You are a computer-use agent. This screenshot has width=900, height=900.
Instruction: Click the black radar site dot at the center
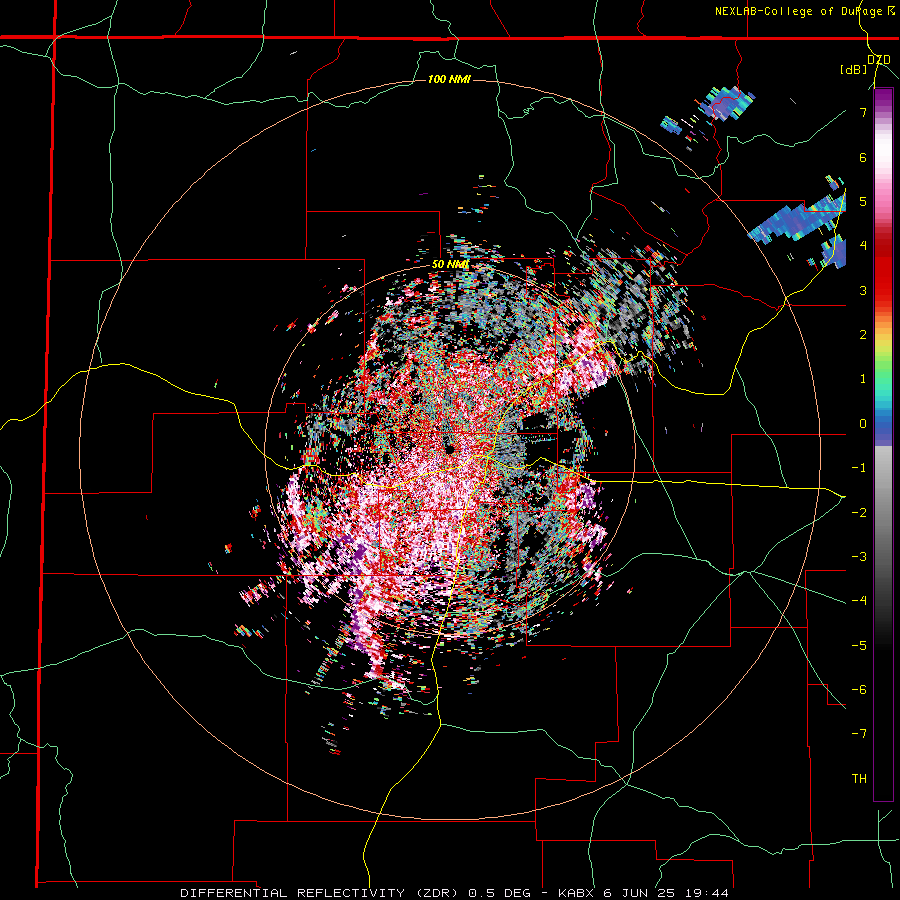click(449, 448)
